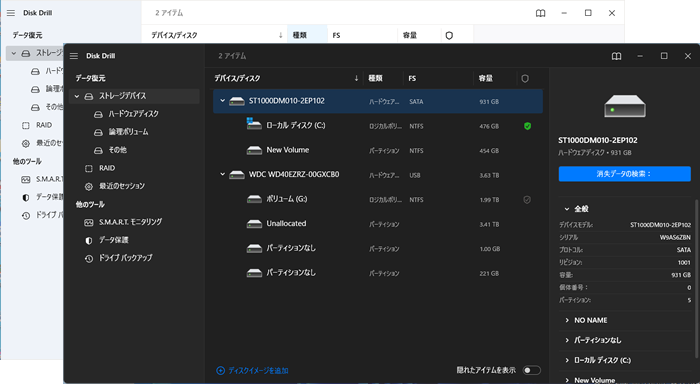Click serial number W9AS6ZBN value
The height and width of the screenshot is (384, 700).
675,238
